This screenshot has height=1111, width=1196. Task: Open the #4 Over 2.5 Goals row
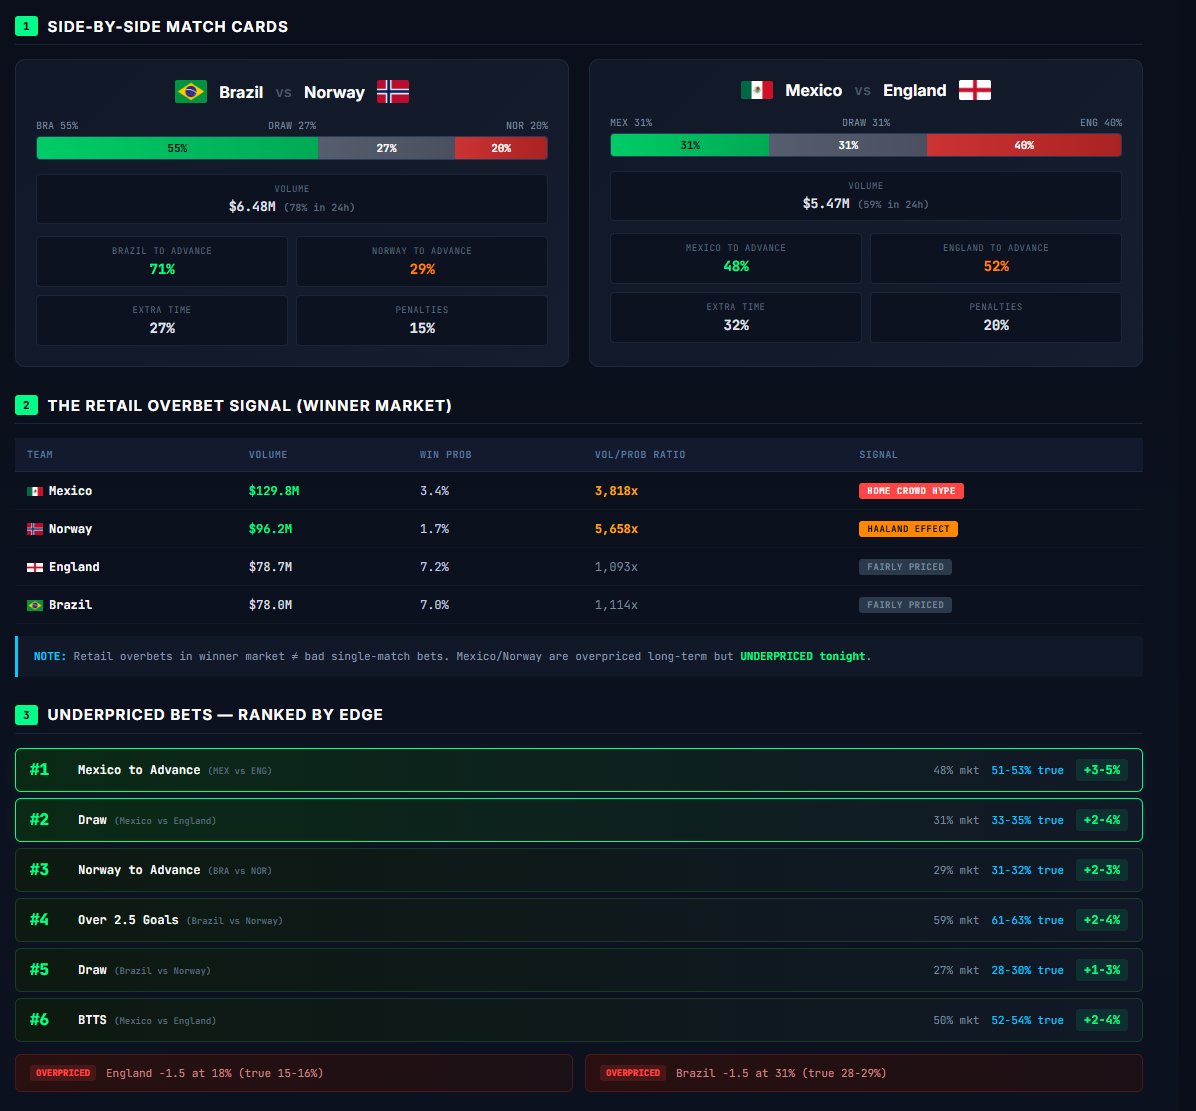tap(579, 920)
